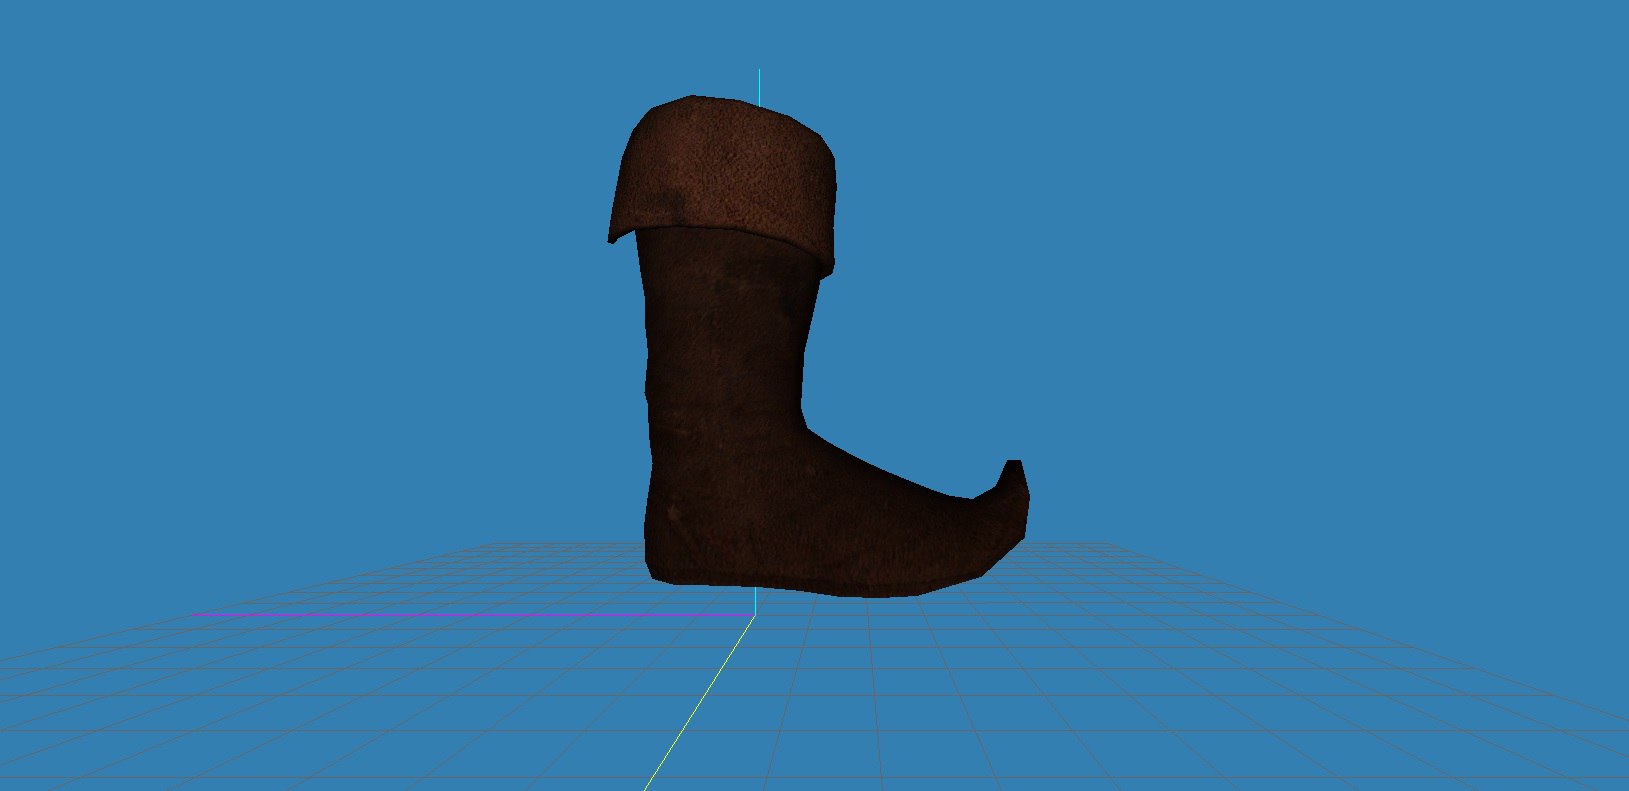Image resolution: width=1629 pixels, height=791 pixels.
Task: Select the yellow-green axis line on the floor
Action: (x=700, y=700)
